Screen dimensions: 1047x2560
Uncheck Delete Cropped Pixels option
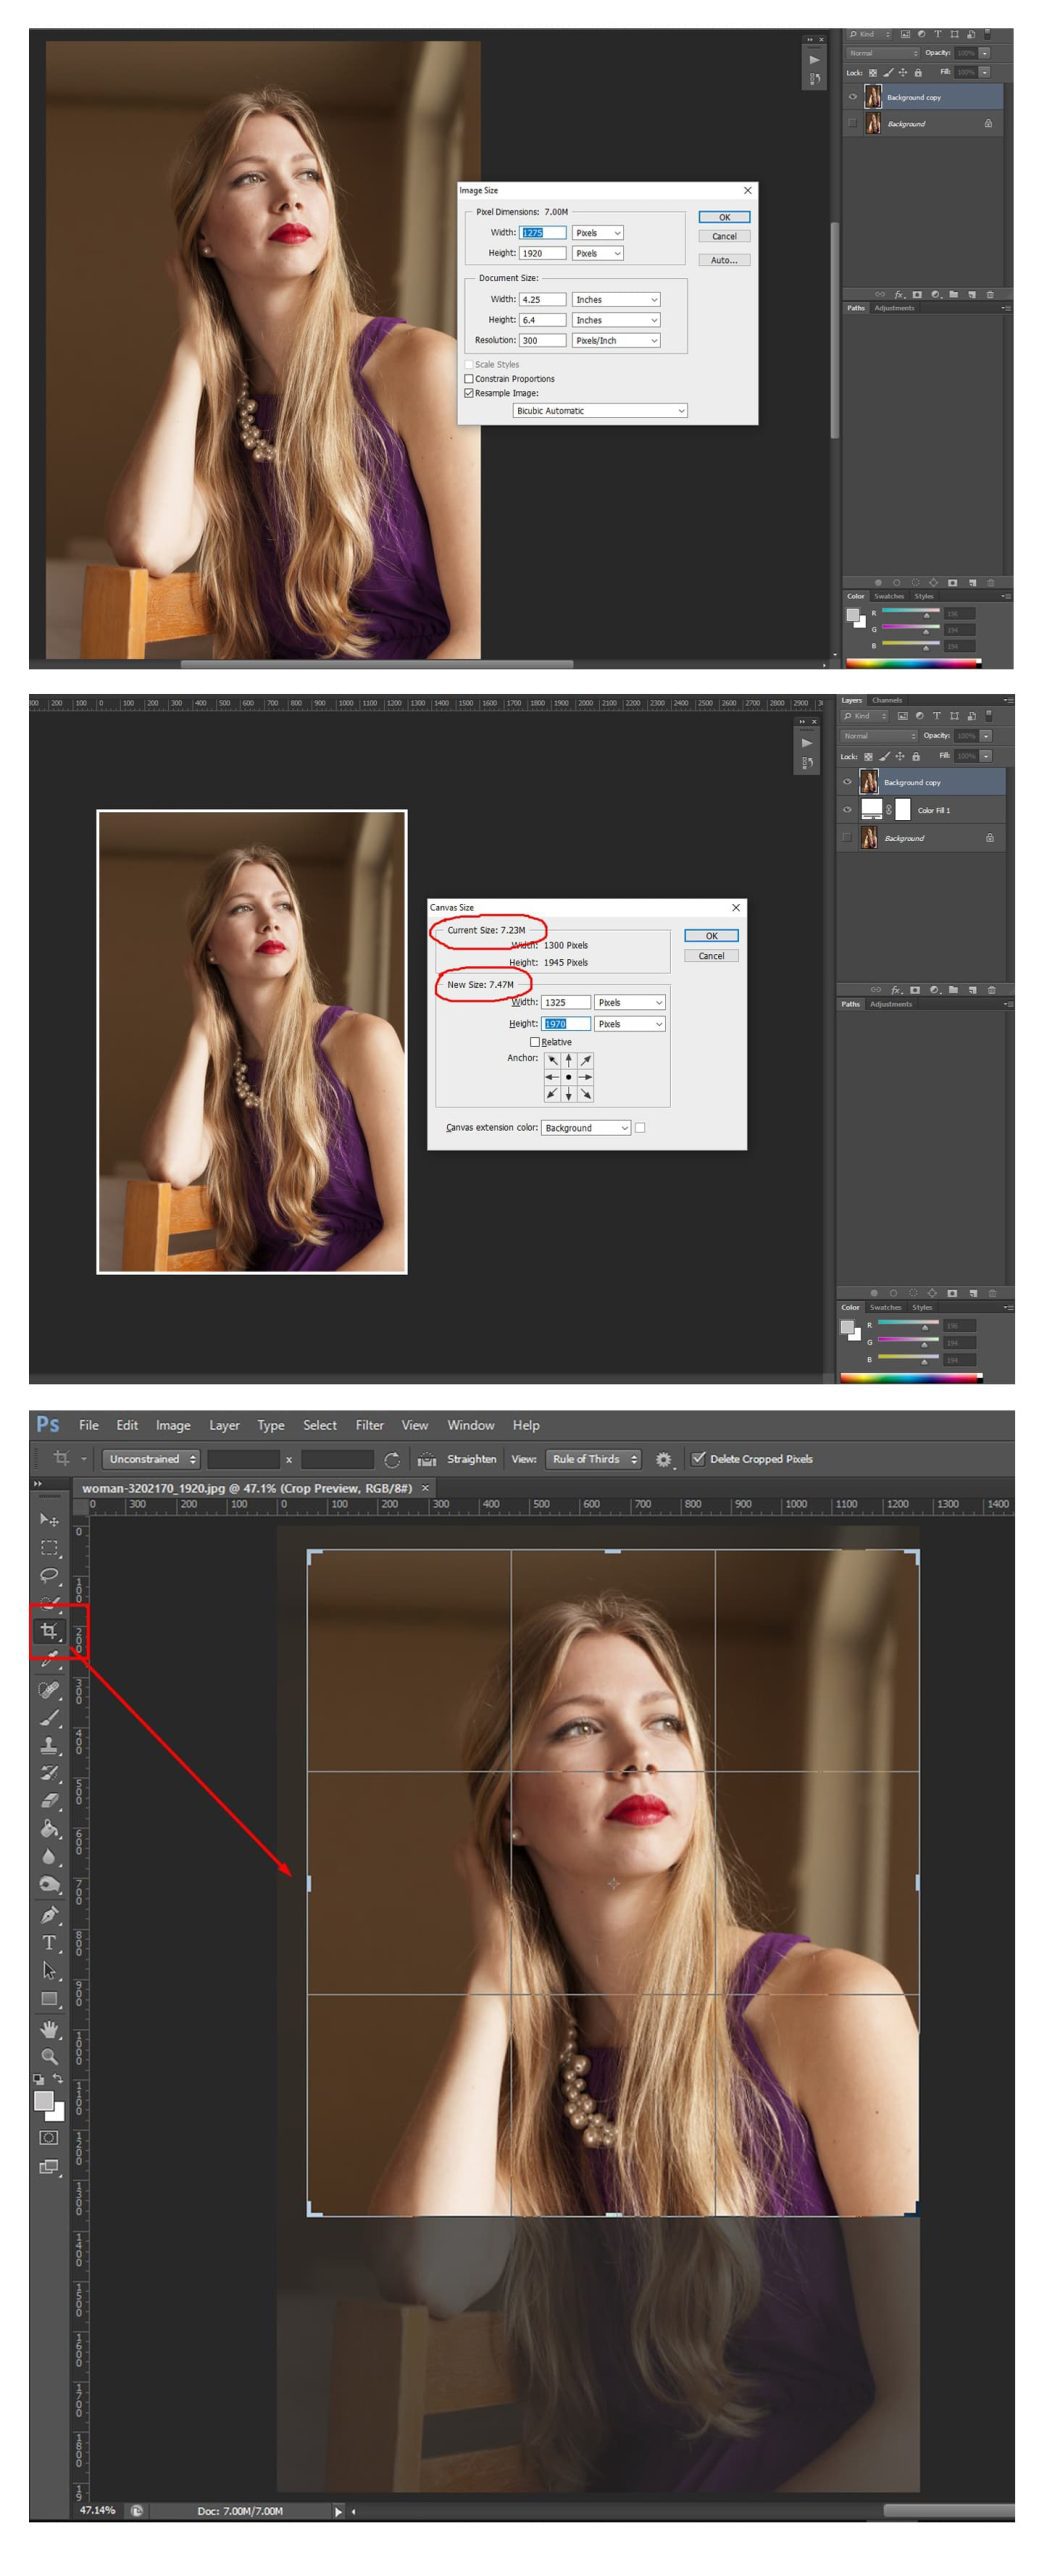coord(698,1458)
